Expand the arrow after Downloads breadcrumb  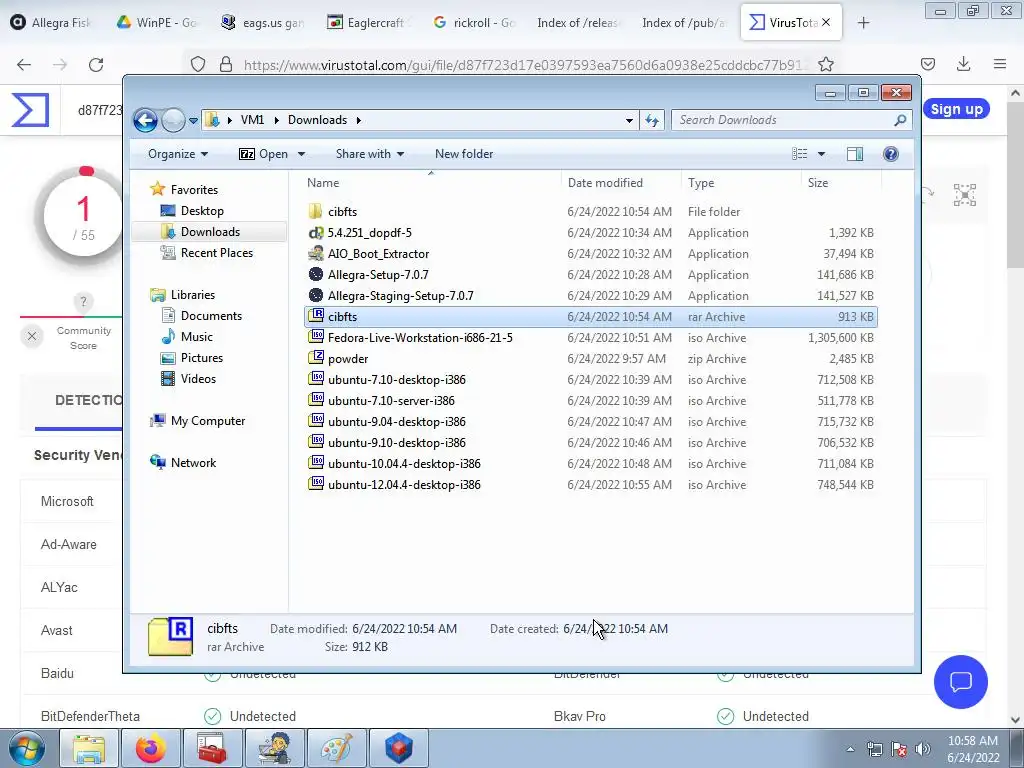(x=359, y=120)
